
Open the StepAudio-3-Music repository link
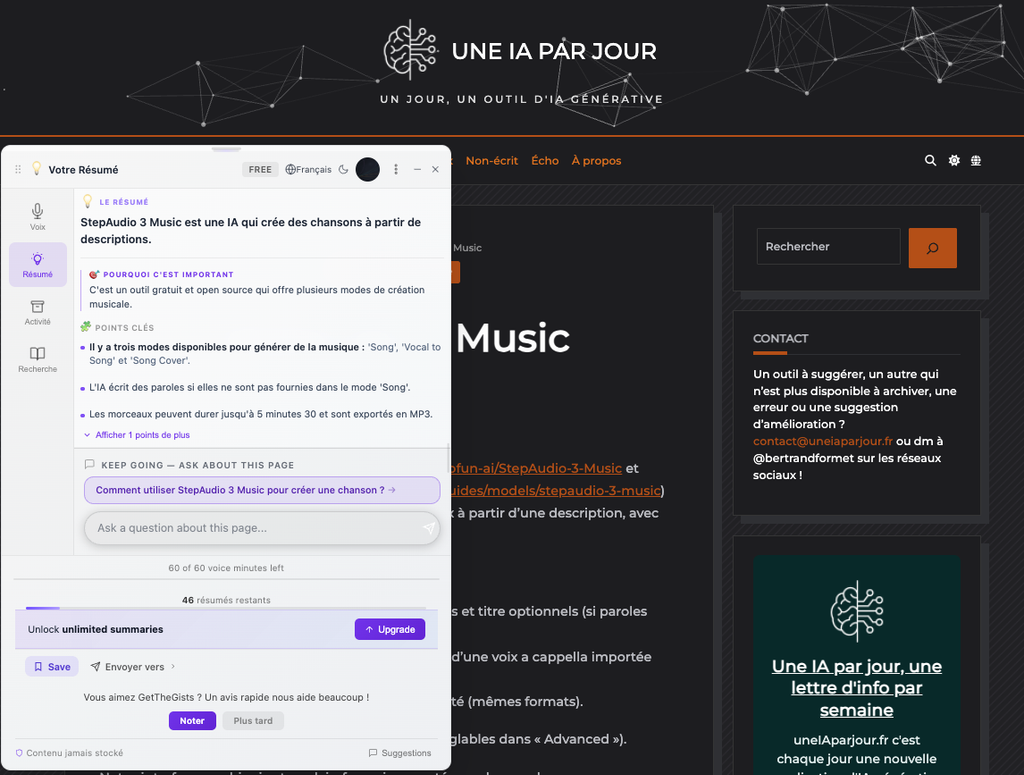point(536,468)
